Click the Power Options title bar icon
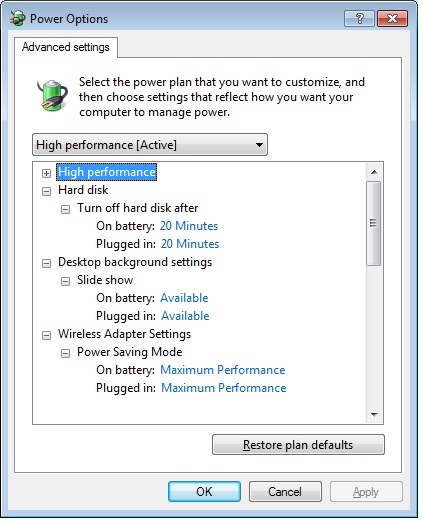 pyautogui.click(x=17, y=19)
